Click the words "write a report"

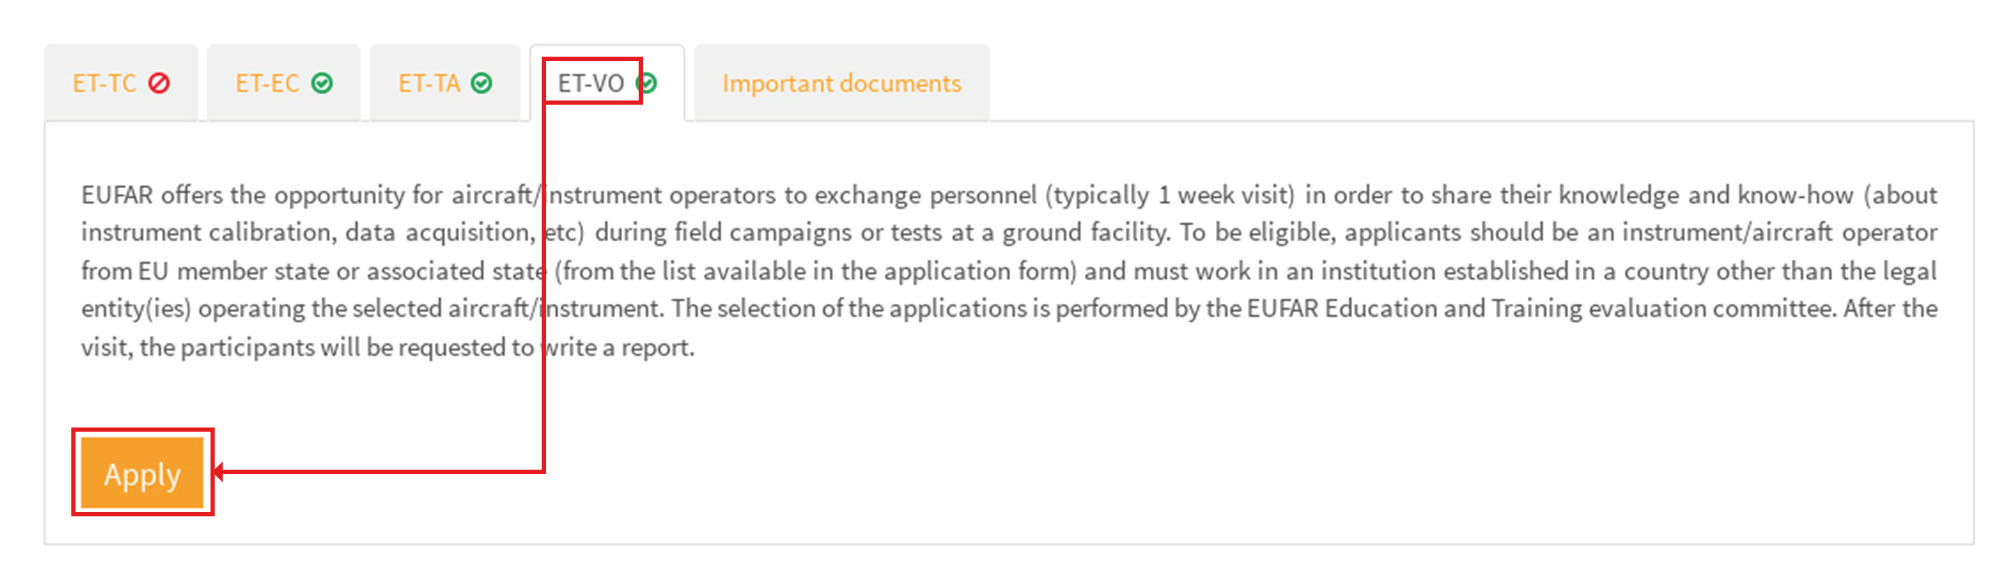coord(617,348)
